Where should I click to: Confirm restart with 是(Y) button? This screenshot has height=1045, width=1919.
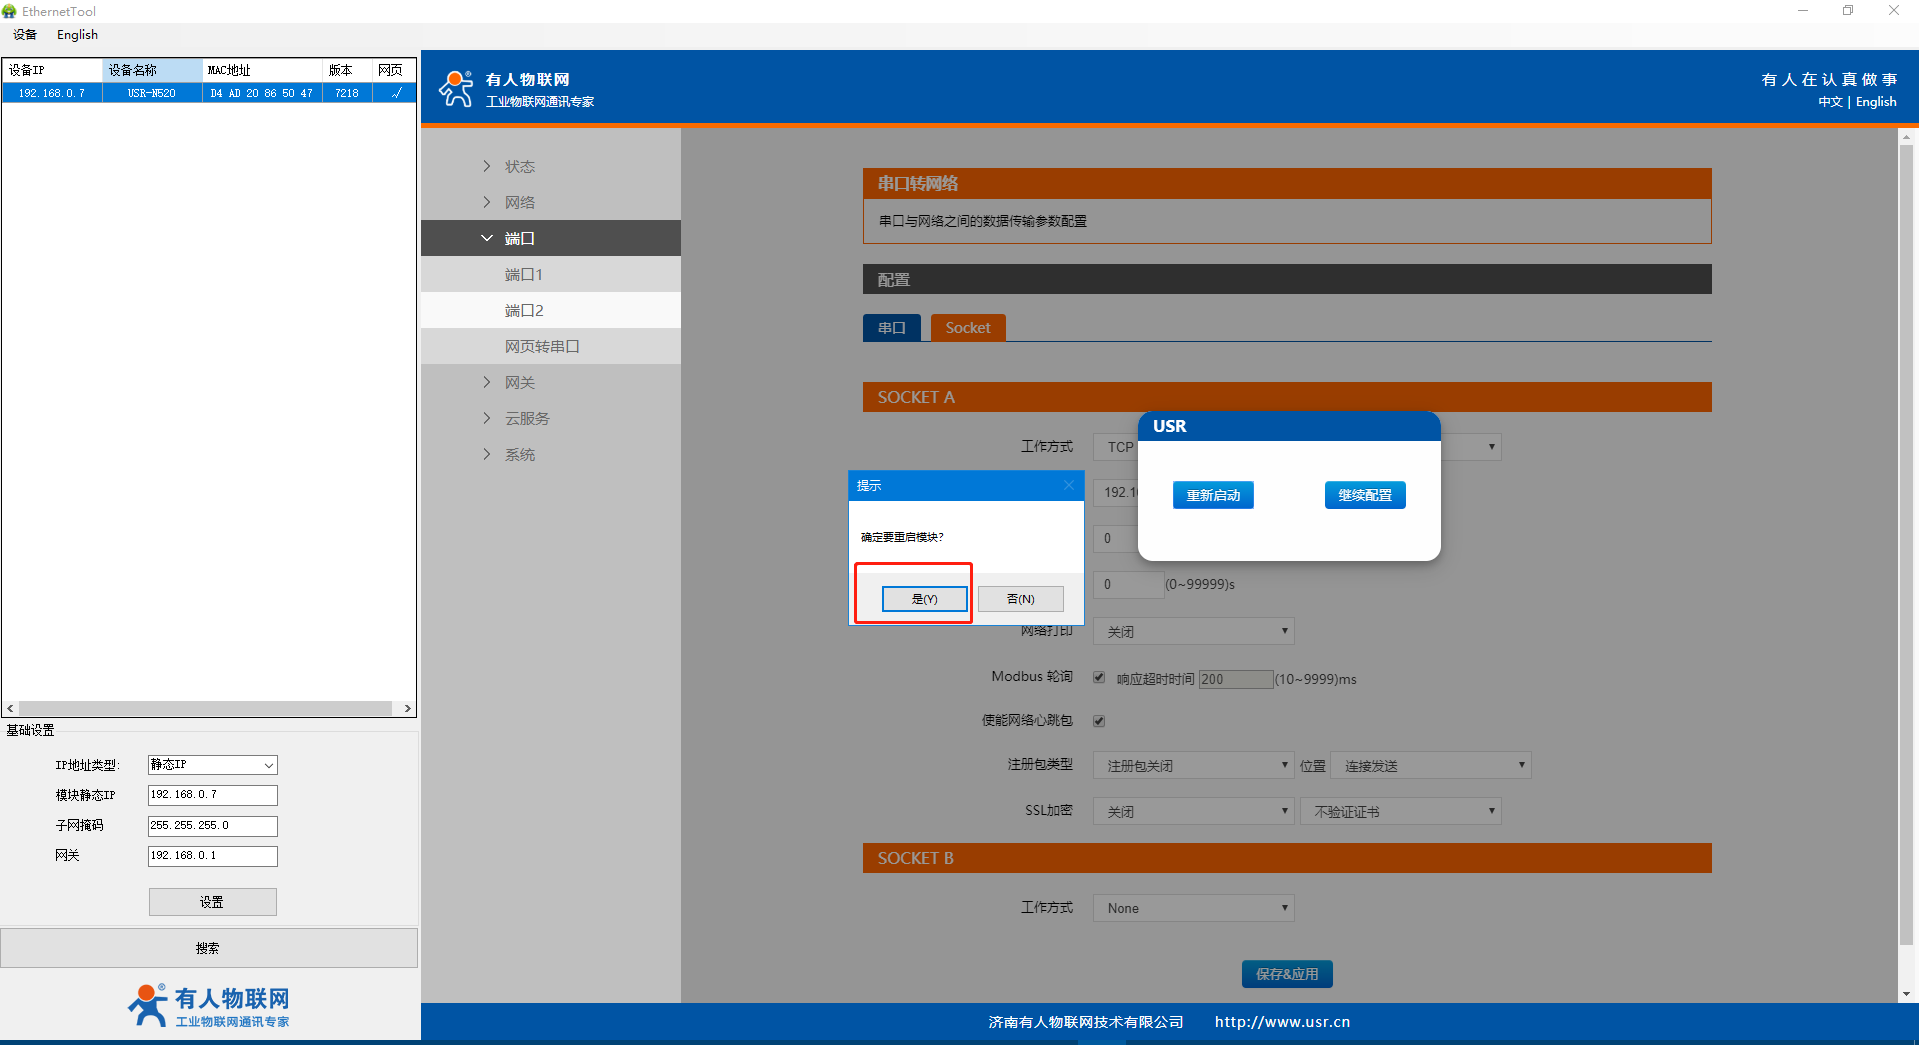coord(924,599)
